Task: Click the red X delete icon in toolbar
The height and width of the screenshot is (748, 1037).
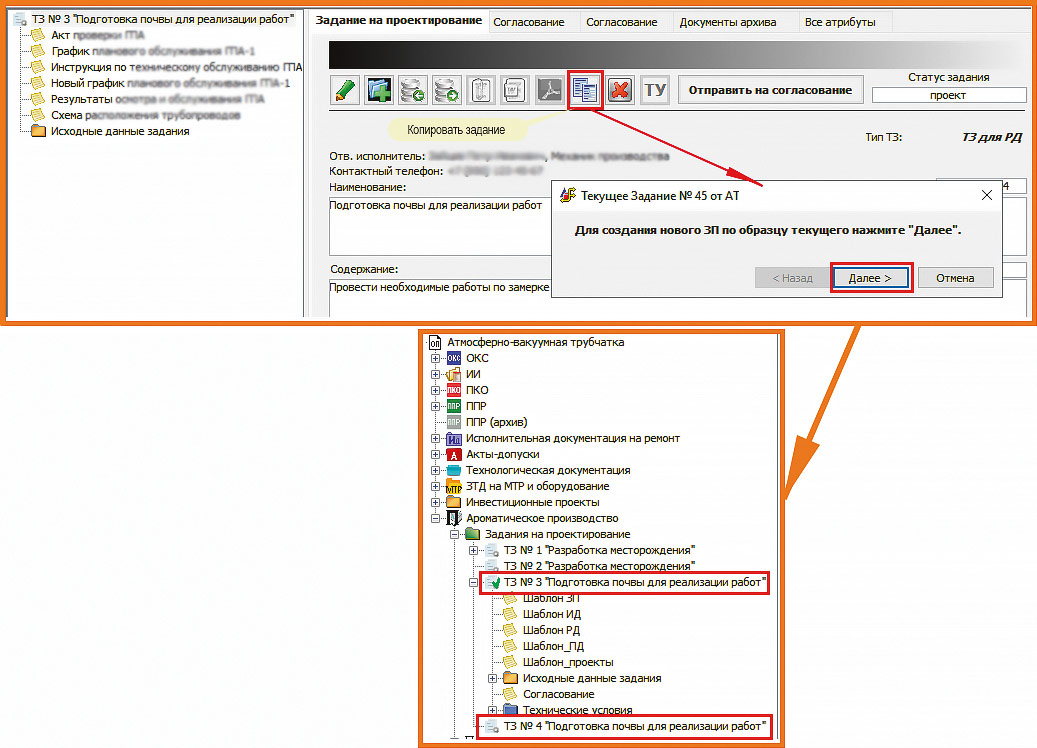Action: (x=620, y=90)
